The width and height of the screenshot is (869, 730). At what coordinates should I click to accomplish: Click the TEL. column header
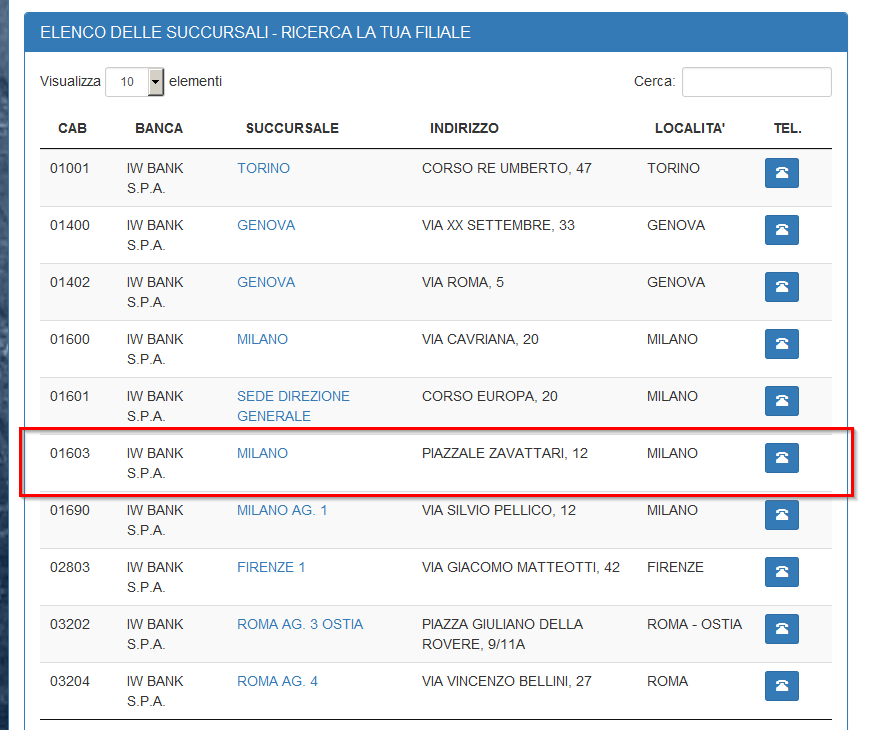point(788,128)
